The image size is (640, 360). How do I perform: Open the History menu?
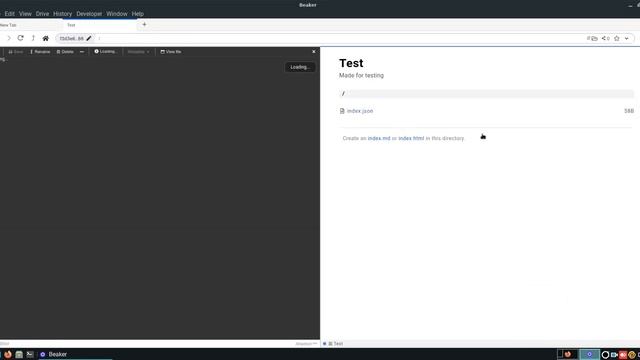62,13
